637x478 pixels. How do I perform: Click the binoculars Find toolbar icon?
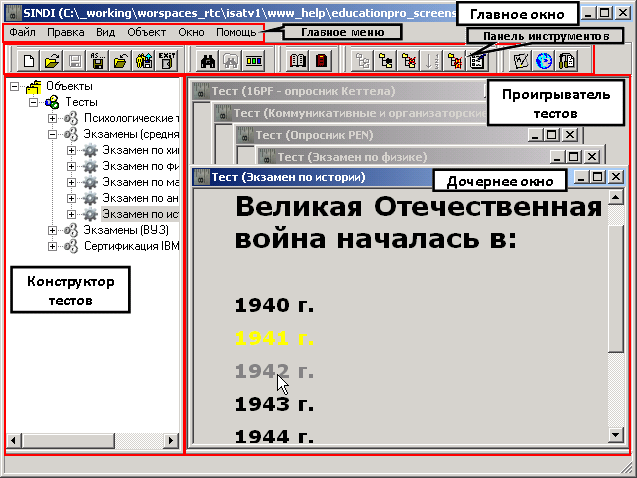coord(207,61)
